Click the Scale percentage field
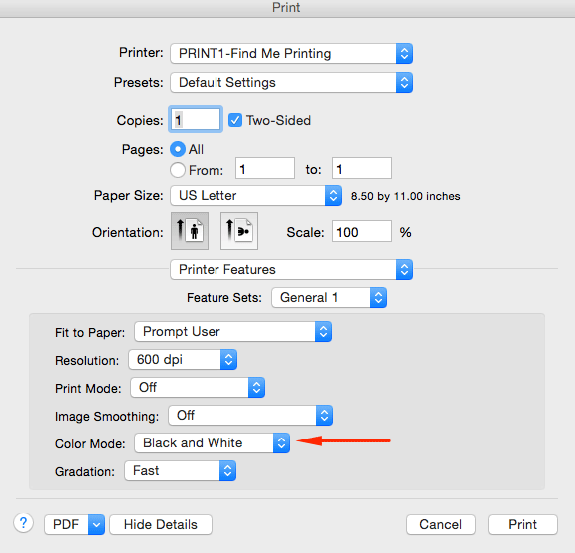 pos(362,231)
